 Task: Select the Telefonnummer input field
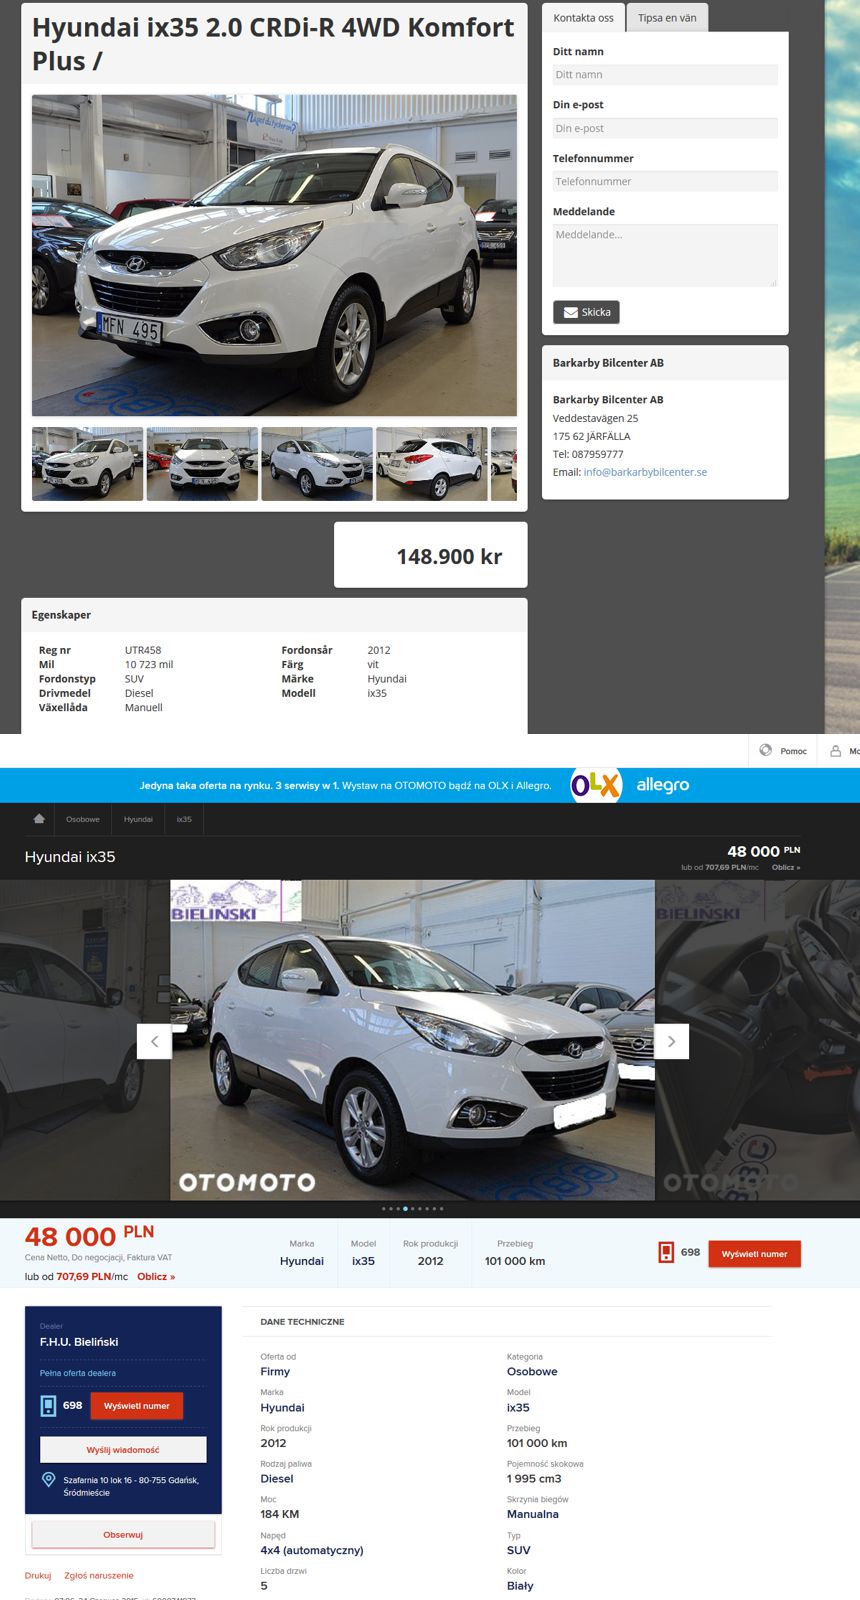665,182
